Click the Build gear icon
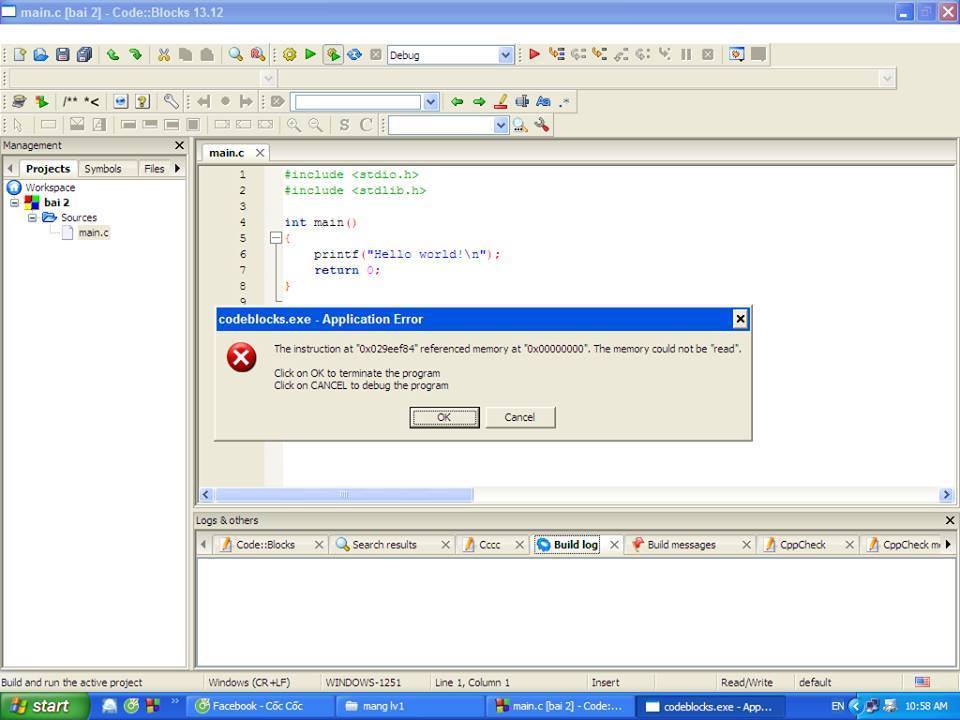Screen dimensions: 960x720 pyautogui.click(x=290, y=55)
